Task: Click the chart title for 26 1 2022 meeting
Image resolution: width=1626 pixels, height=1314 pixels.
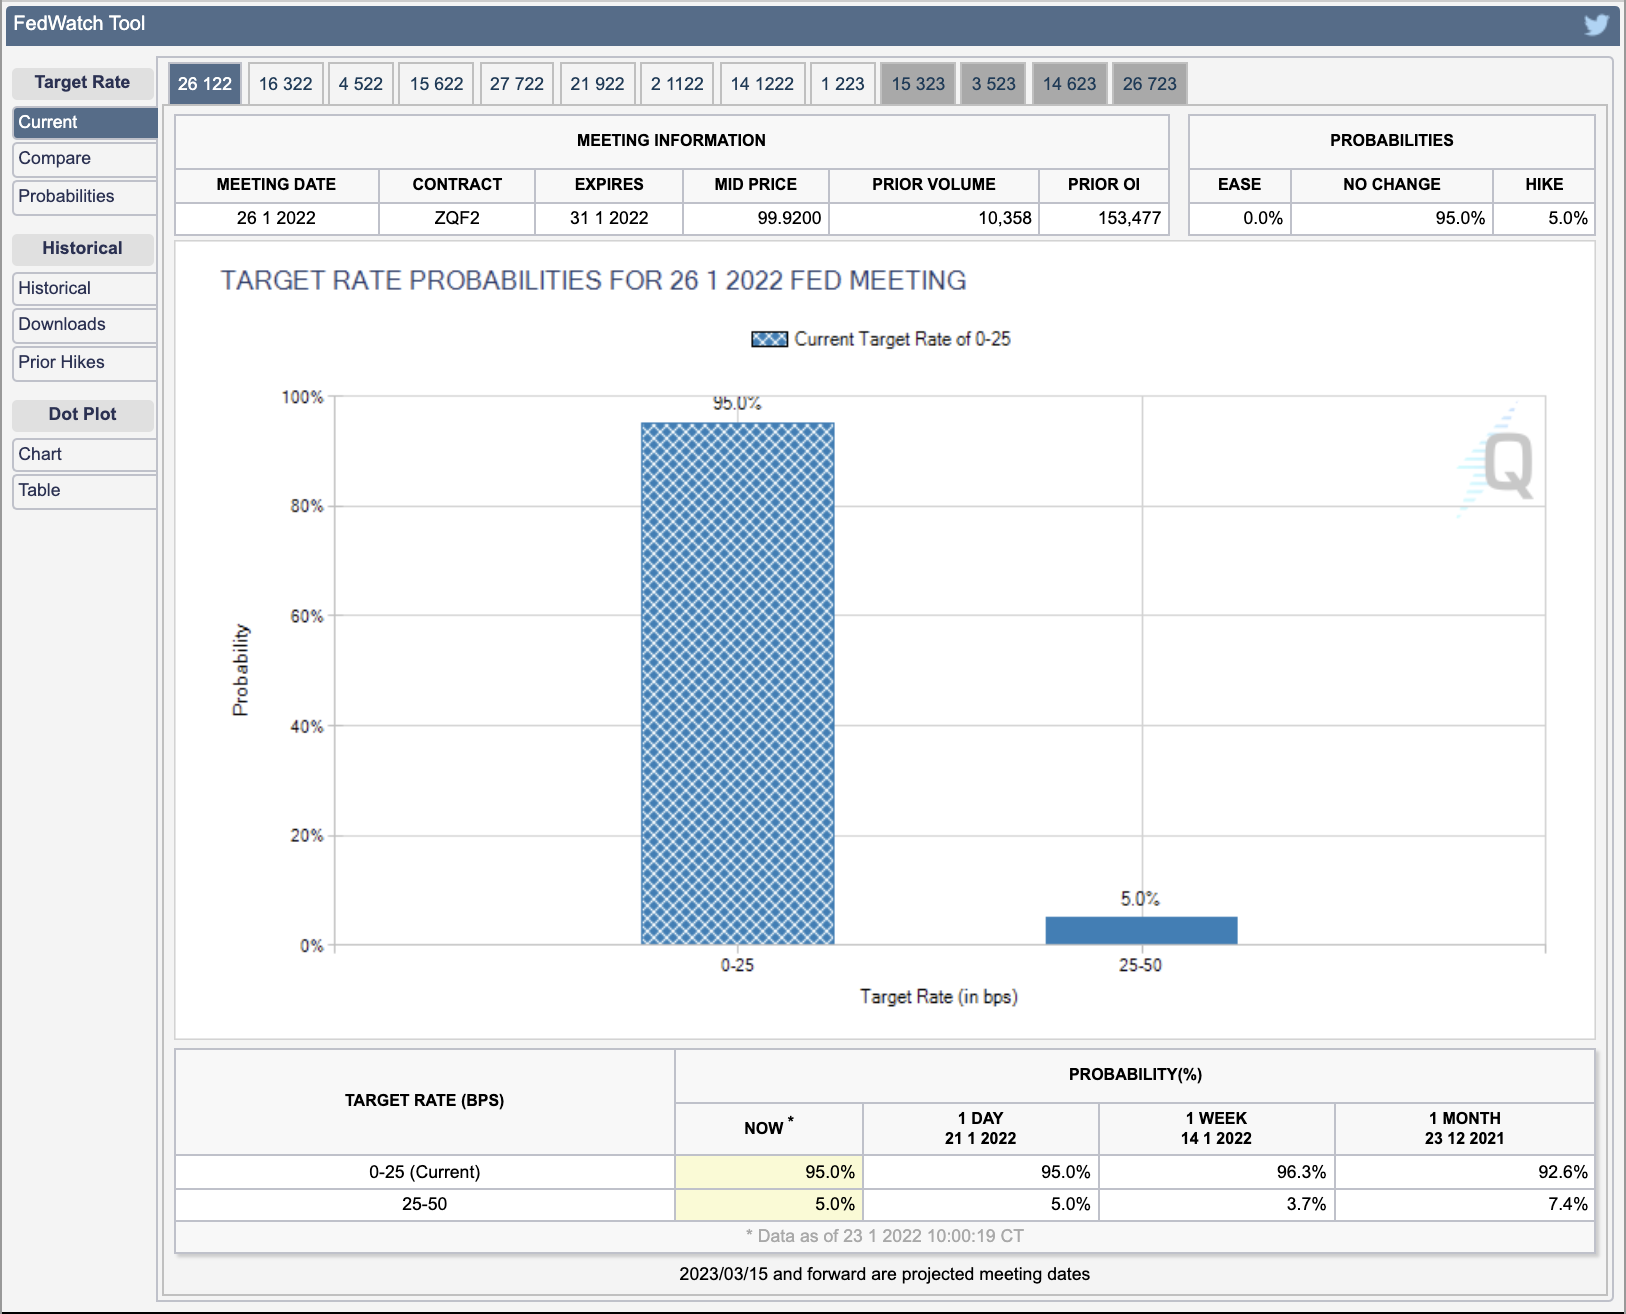Action: coord(594,280)
